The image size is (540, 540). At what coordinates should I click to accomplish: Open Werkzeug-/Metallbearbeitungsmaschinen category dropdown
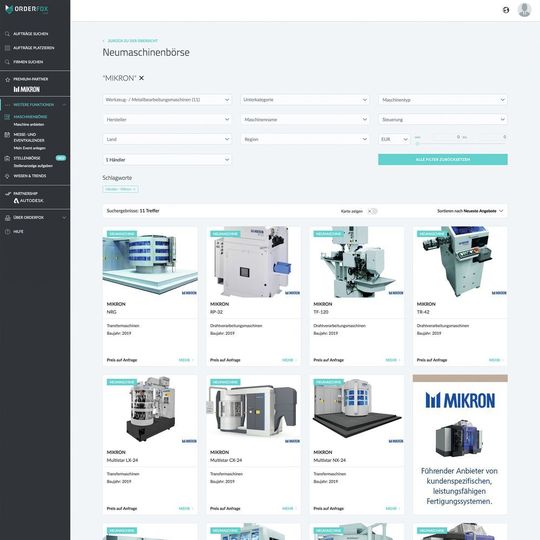(x=167, y=100)
